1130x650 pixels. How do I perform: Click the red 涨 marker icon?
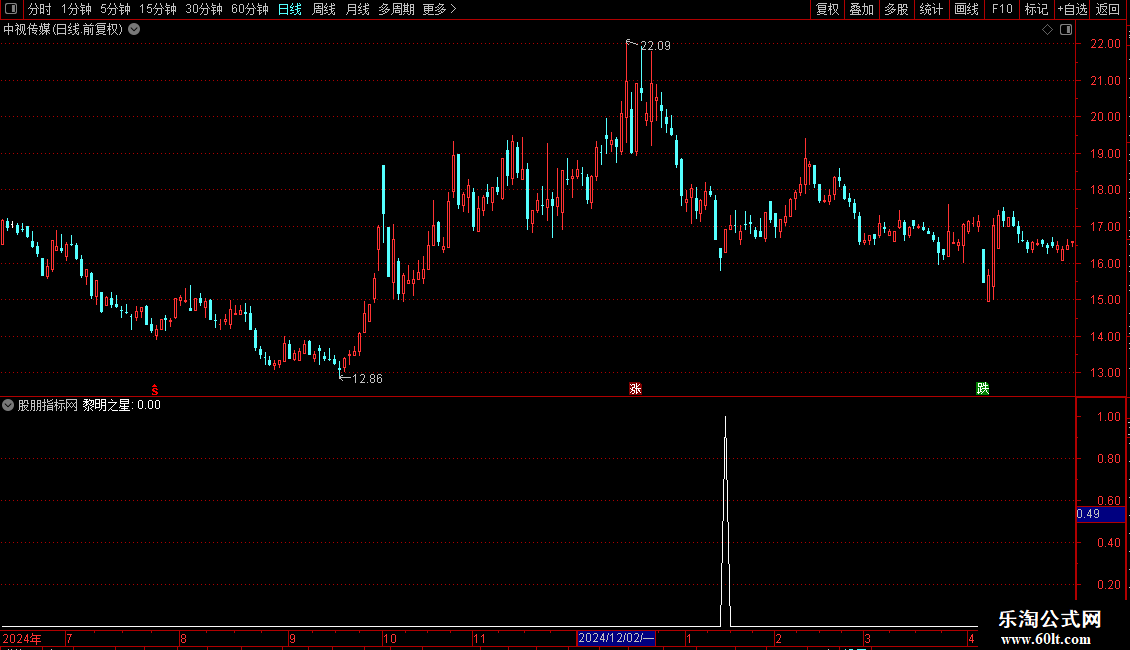pos(635,389)
